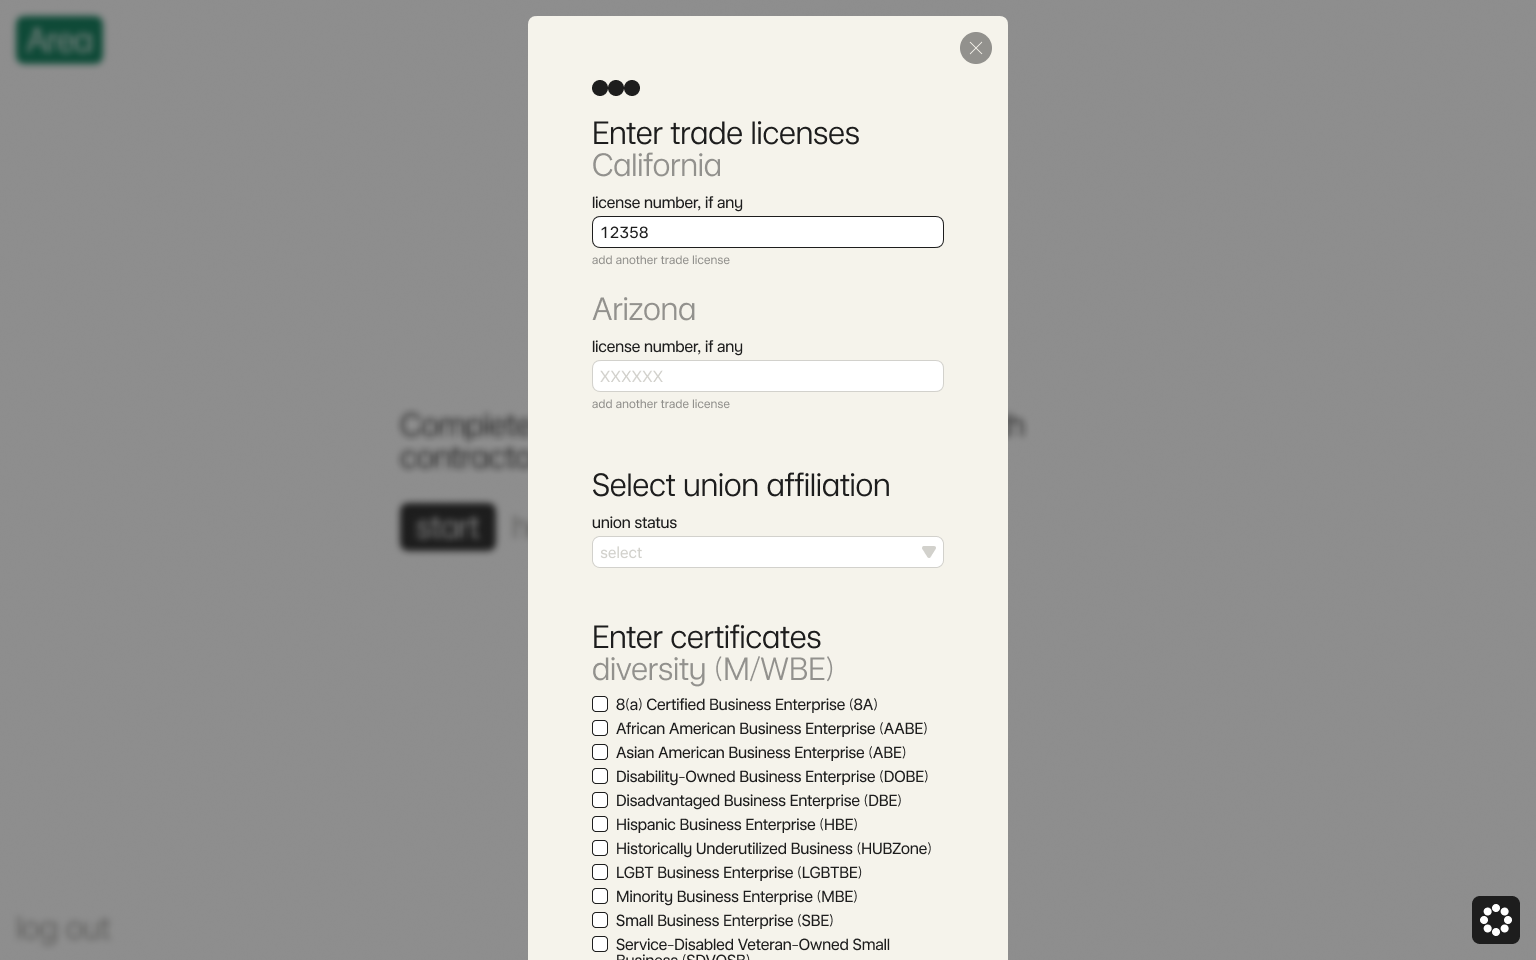Click the 'Enter certificates' heading
Image resolution: width=1536 pixels, height=960 pixels.
tap(707, 637)
